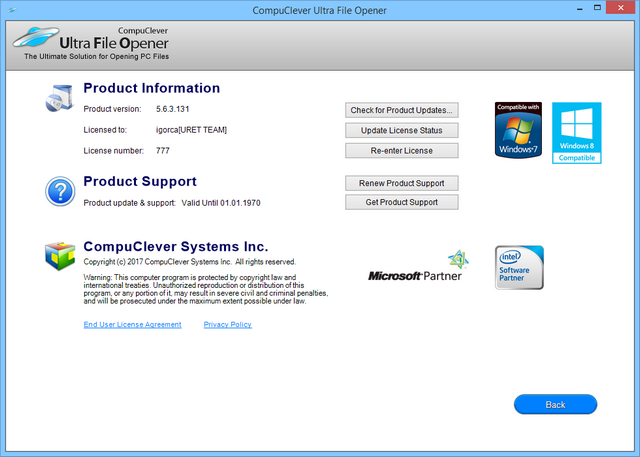Go back using the Back button
Screen dimensions: 640x457
coord(555,405)
